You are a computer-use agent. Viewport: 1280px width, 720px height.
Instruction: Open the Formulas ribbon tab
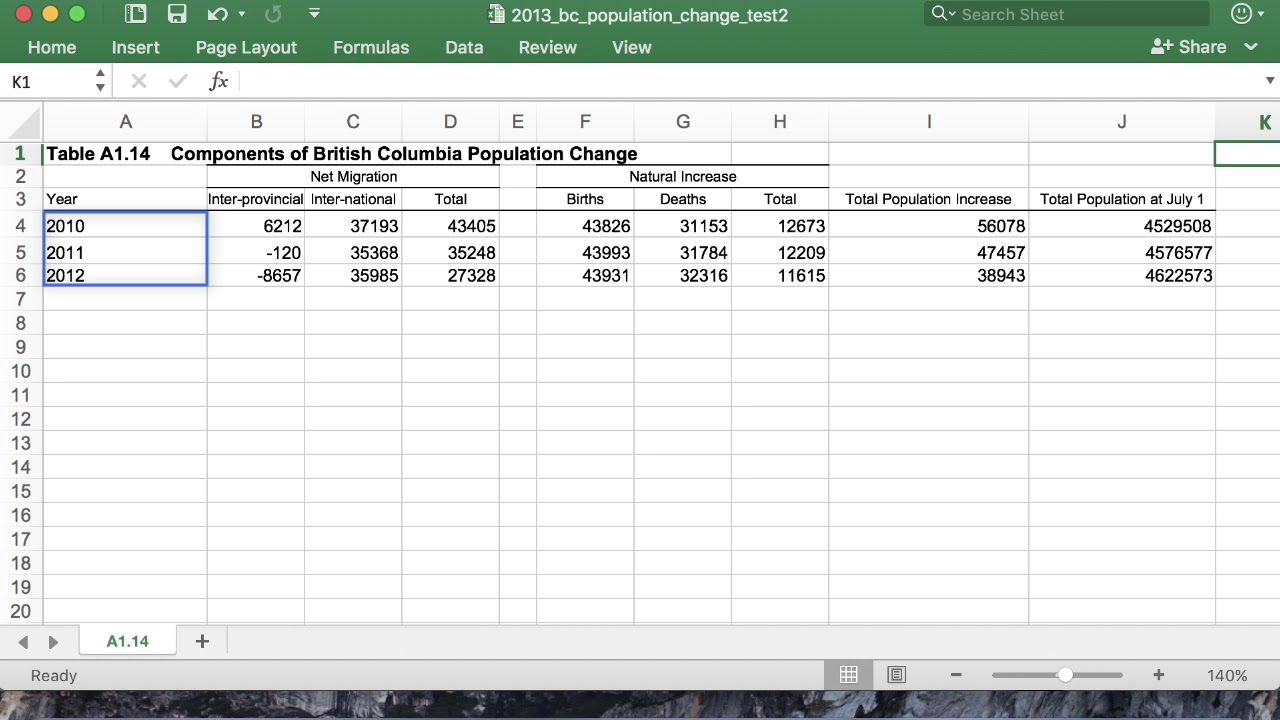[370, 47]
